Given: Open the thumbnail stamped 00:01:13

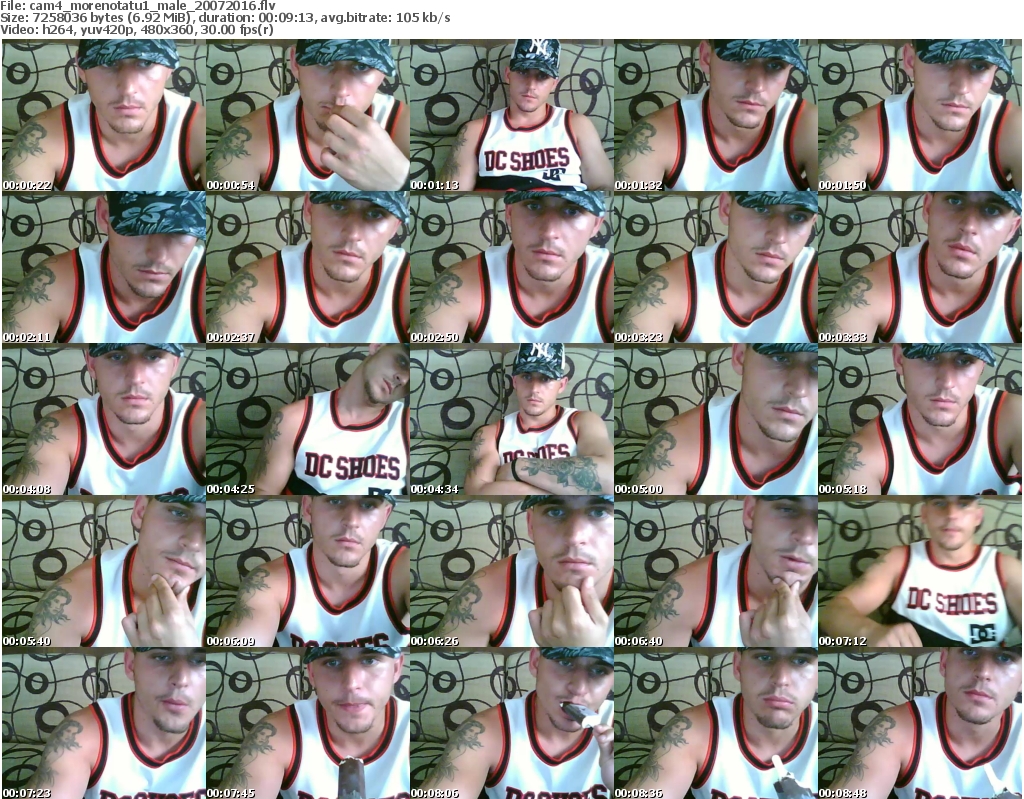Looking at the screenshot, I should pyautogui.click(x=511, y=115).
